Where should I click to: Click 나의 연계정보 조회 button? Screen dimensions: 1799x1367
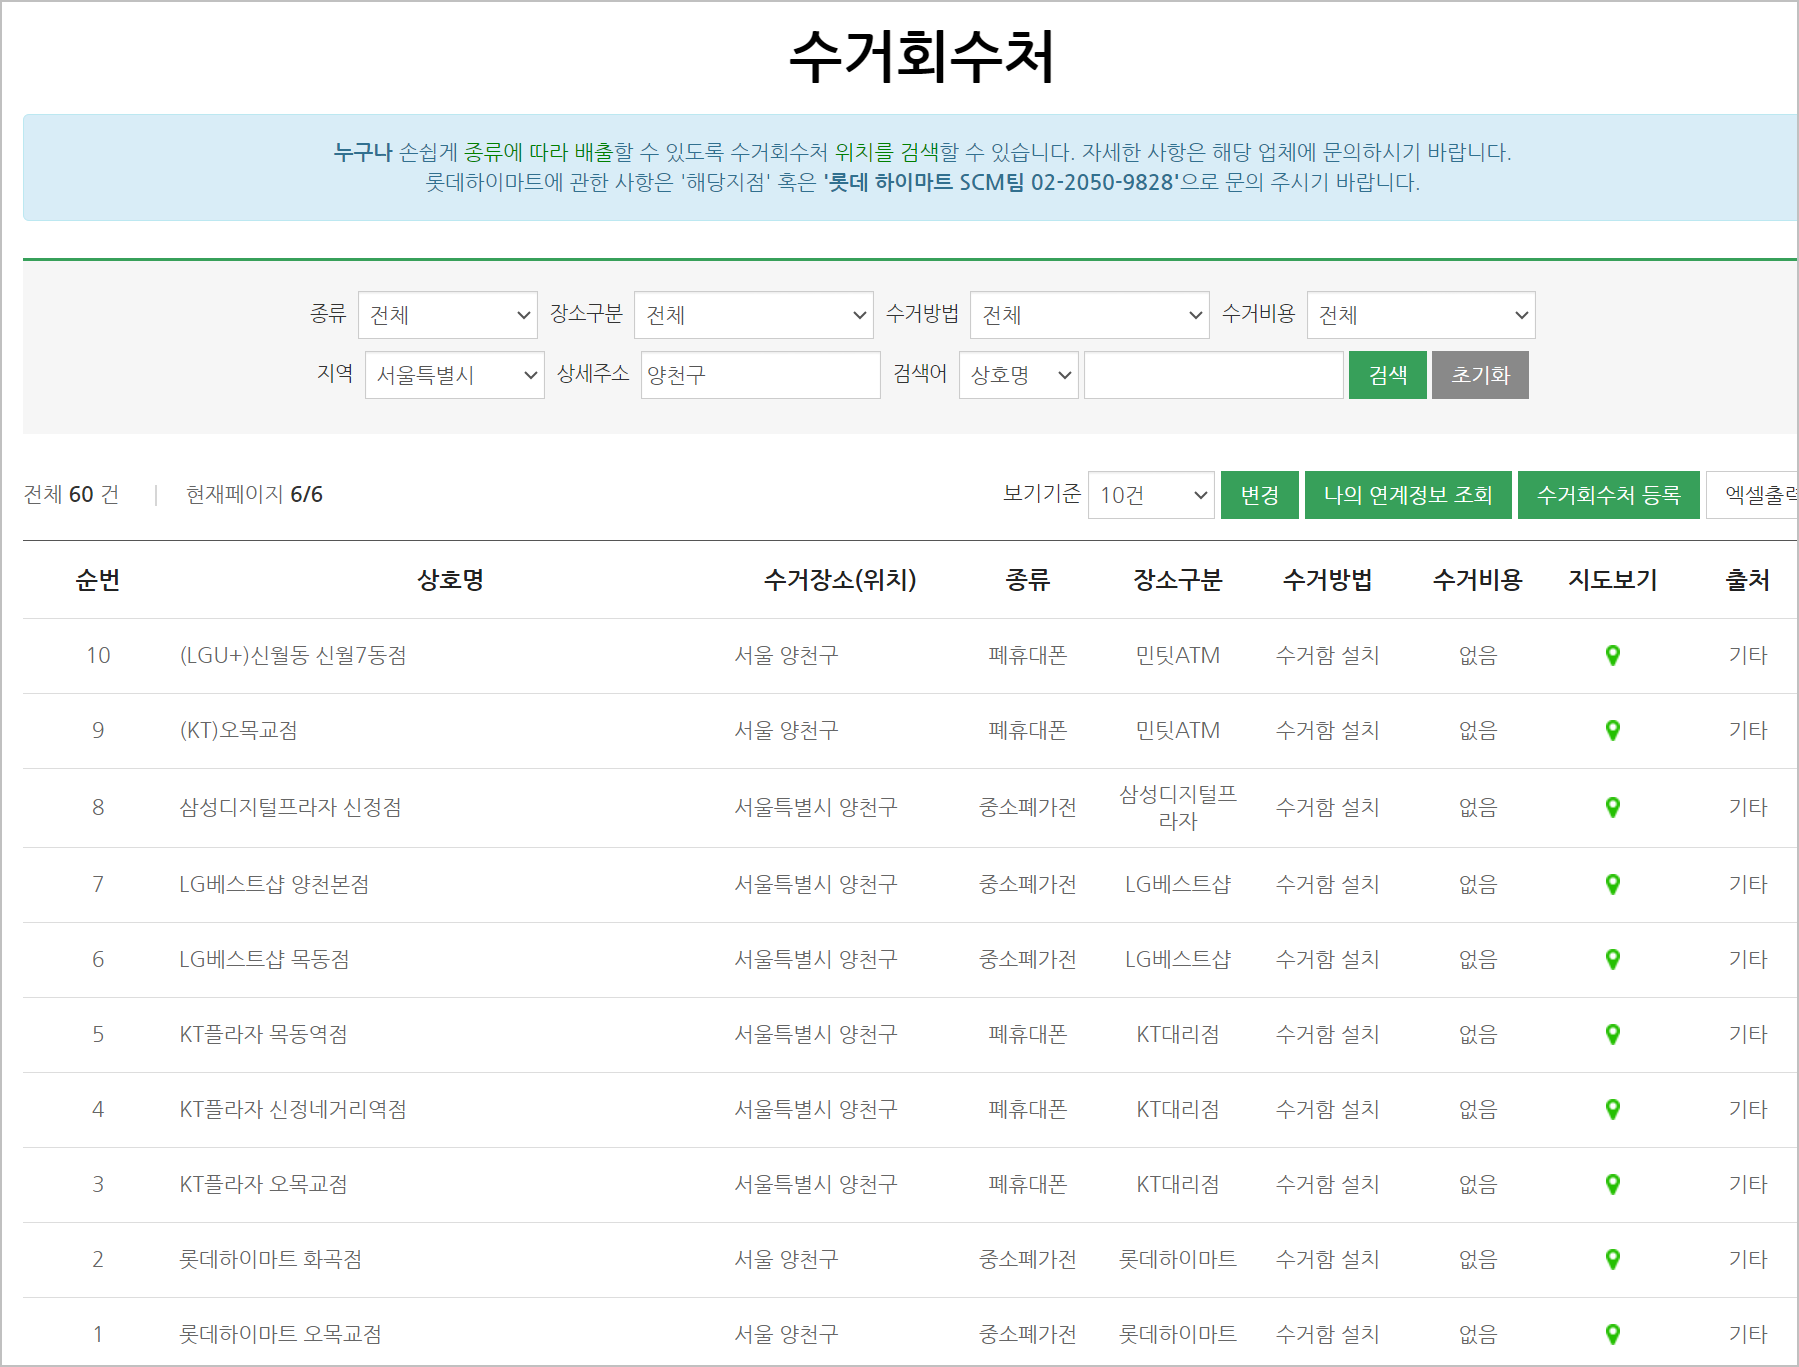coord(1408,495)
